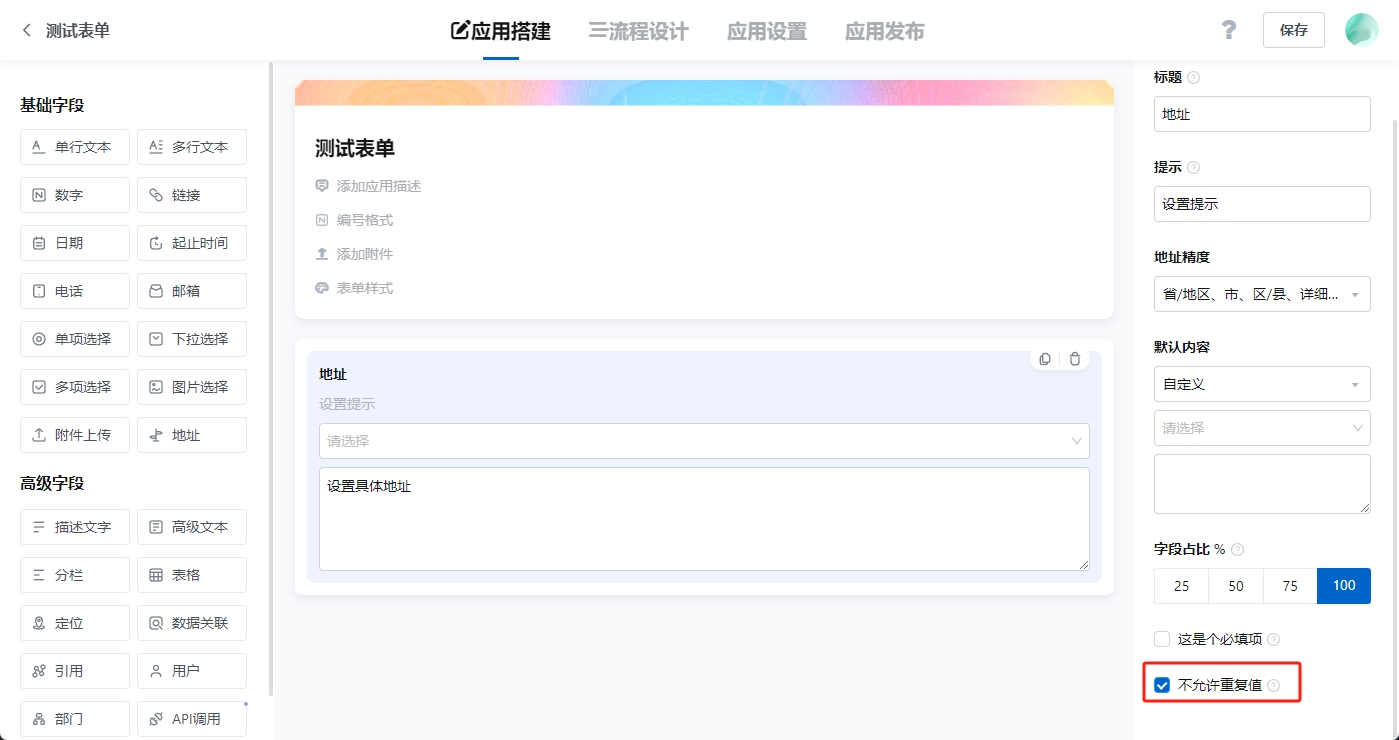Duplicate the 地址 field using the copy icon
Viewport: 1399px width, 740px height.
1044,358
